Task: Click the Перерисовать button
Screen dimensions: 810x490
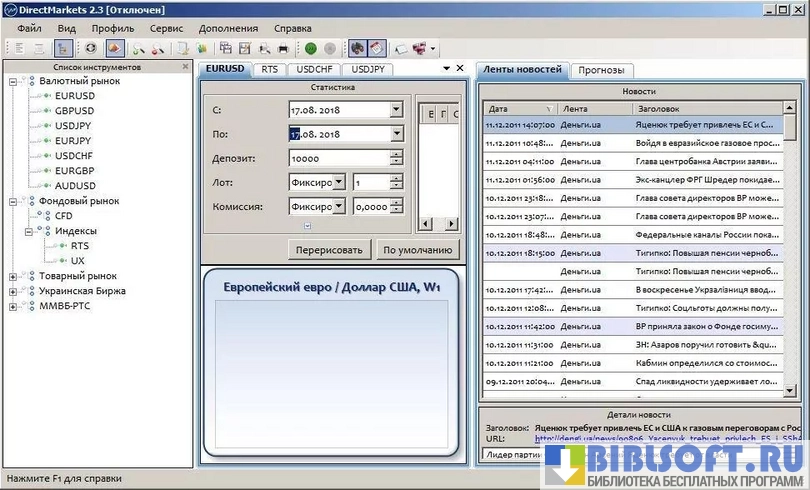Action: pyautogui.click(x=329, y=250)
